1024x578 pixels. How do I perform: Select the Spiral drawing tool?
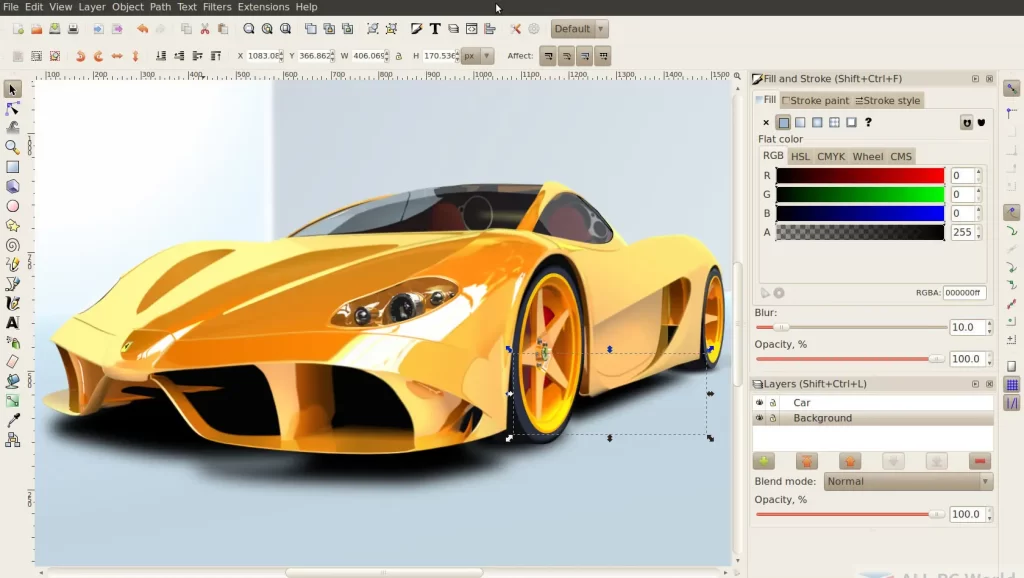pos(12,245)
